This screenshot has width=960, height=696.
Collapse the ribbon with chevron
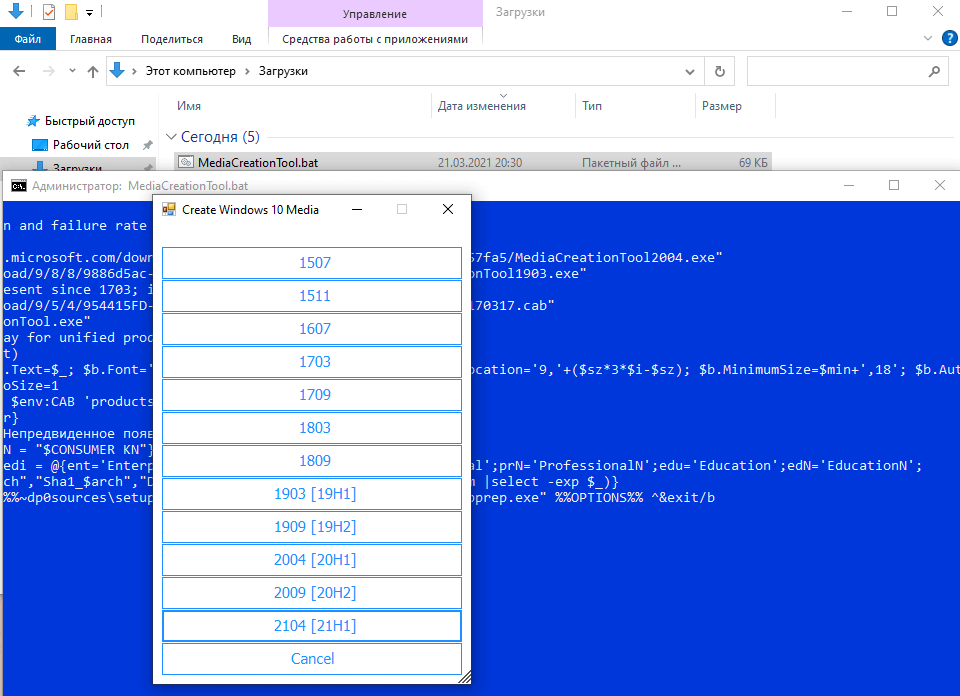pos(928,39)
